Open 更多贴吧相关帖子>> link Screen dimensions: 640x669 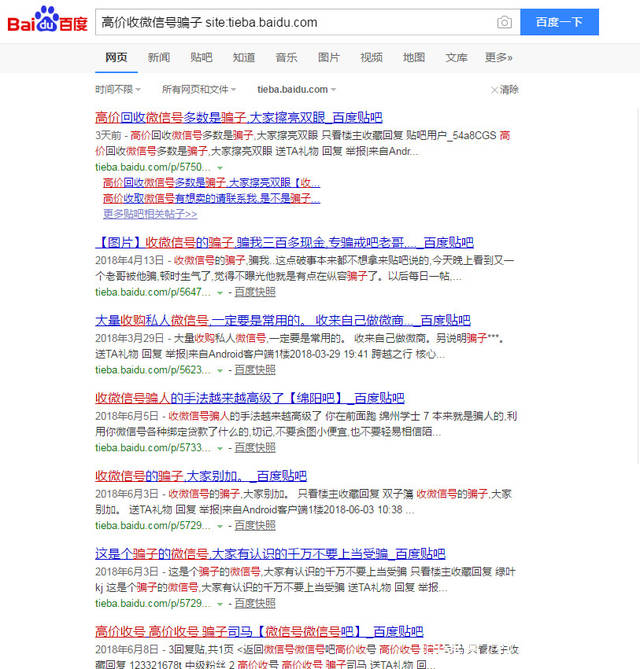click(150, 214)
